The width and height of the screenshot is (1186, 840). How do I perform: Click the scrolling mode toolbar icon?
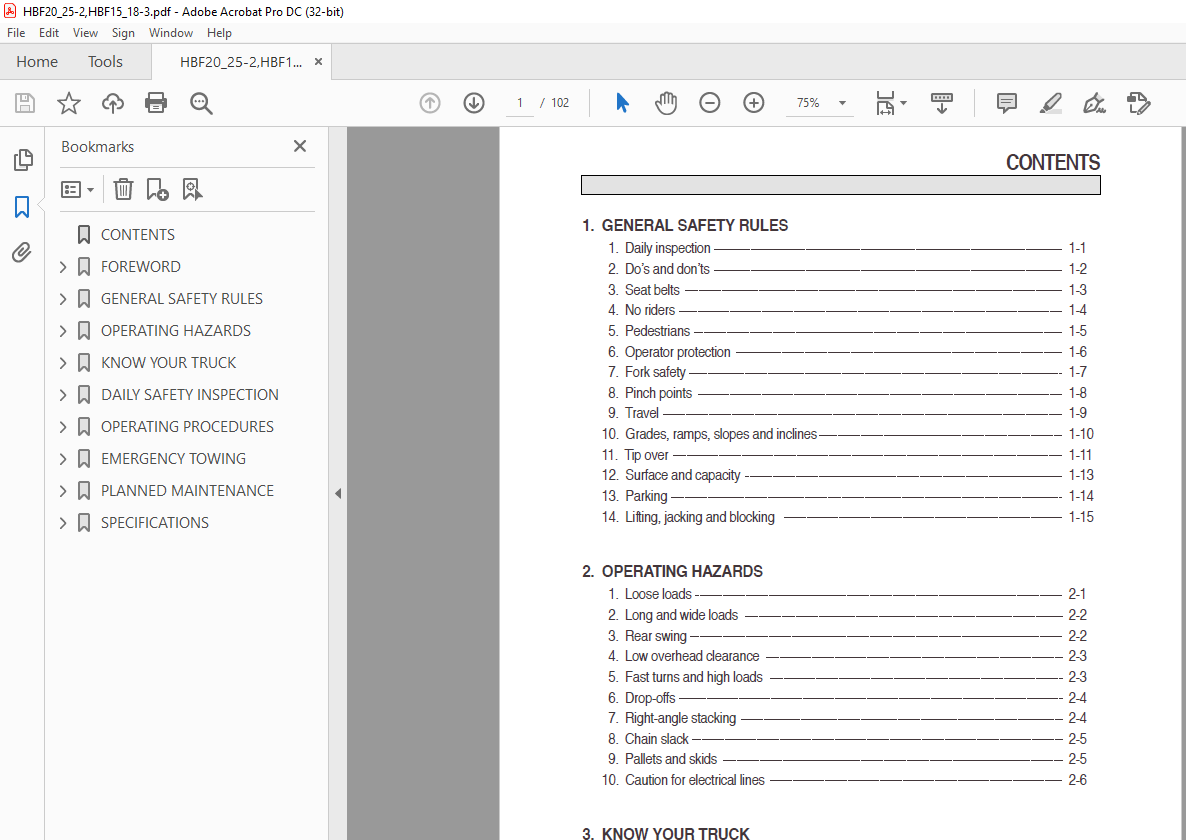[942, 103]
